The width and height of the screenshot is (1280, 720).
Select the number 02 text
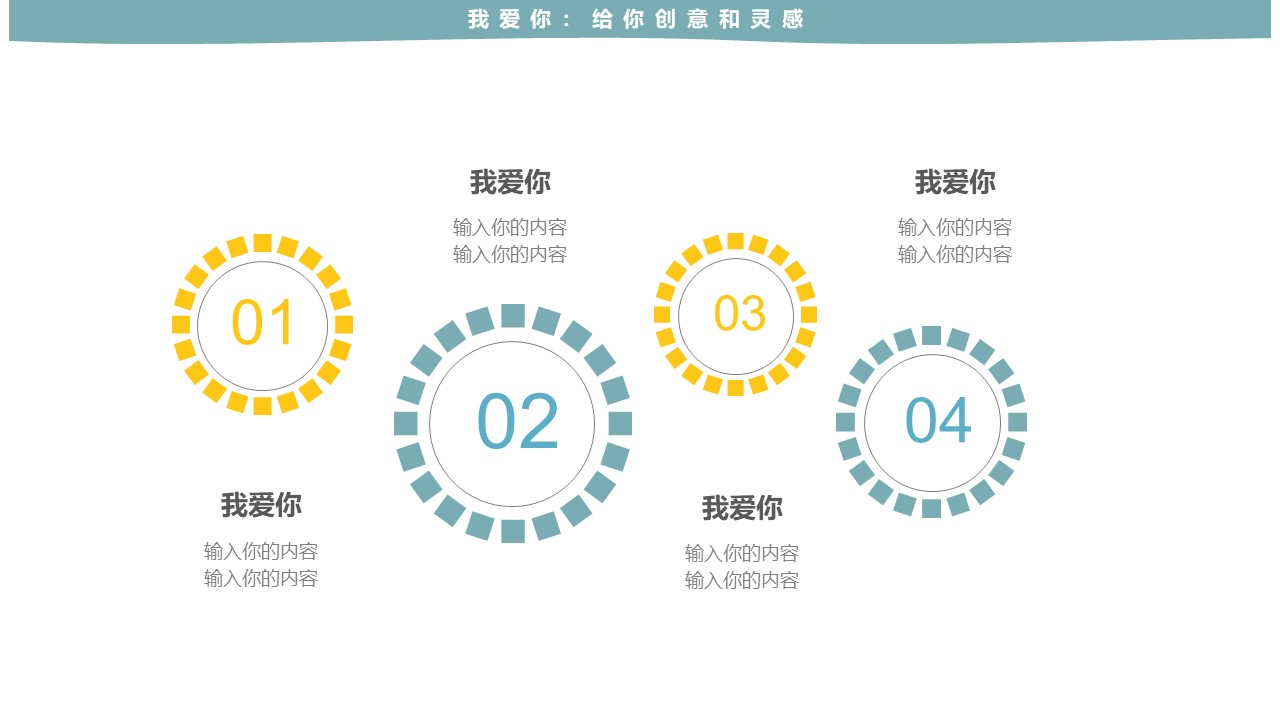click(517, 422)
